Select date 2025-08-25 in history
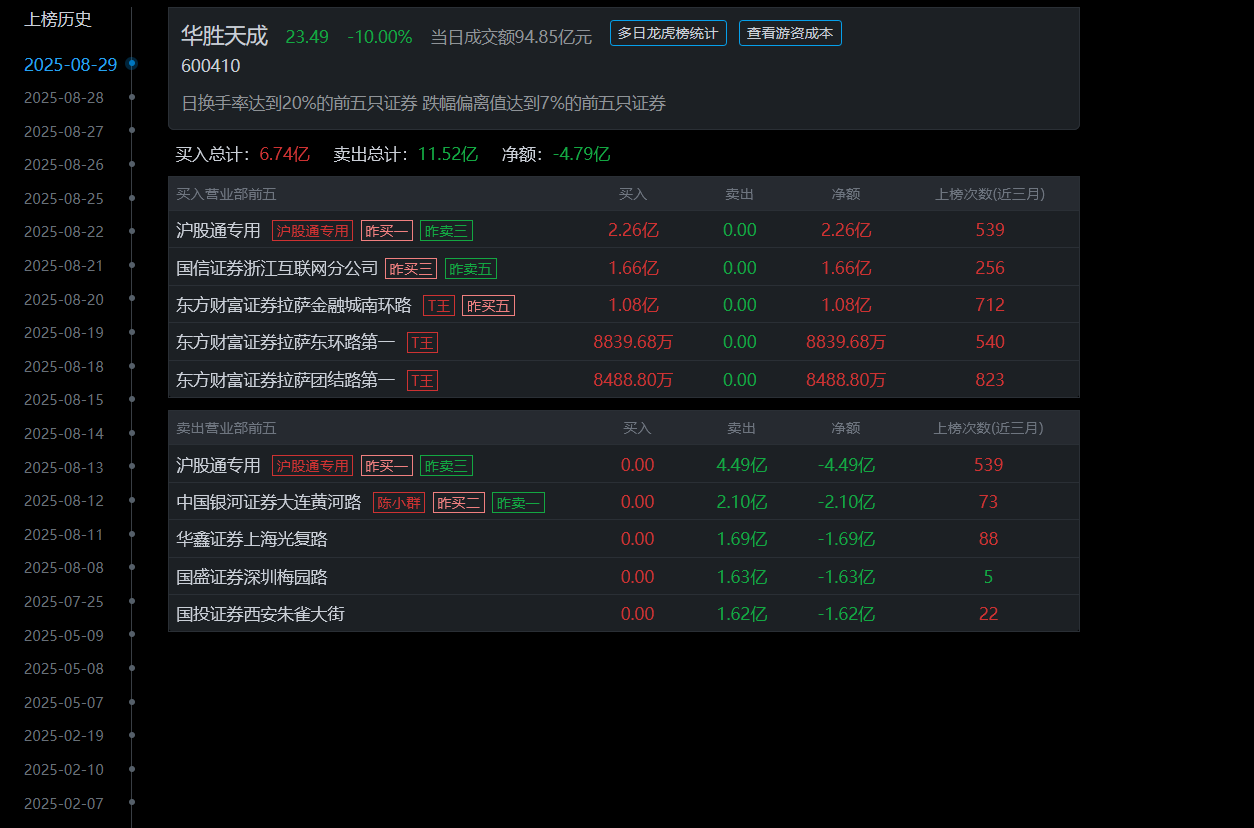Image resolution: width=1254 pixels, height=828 pixels. (64, 199)
